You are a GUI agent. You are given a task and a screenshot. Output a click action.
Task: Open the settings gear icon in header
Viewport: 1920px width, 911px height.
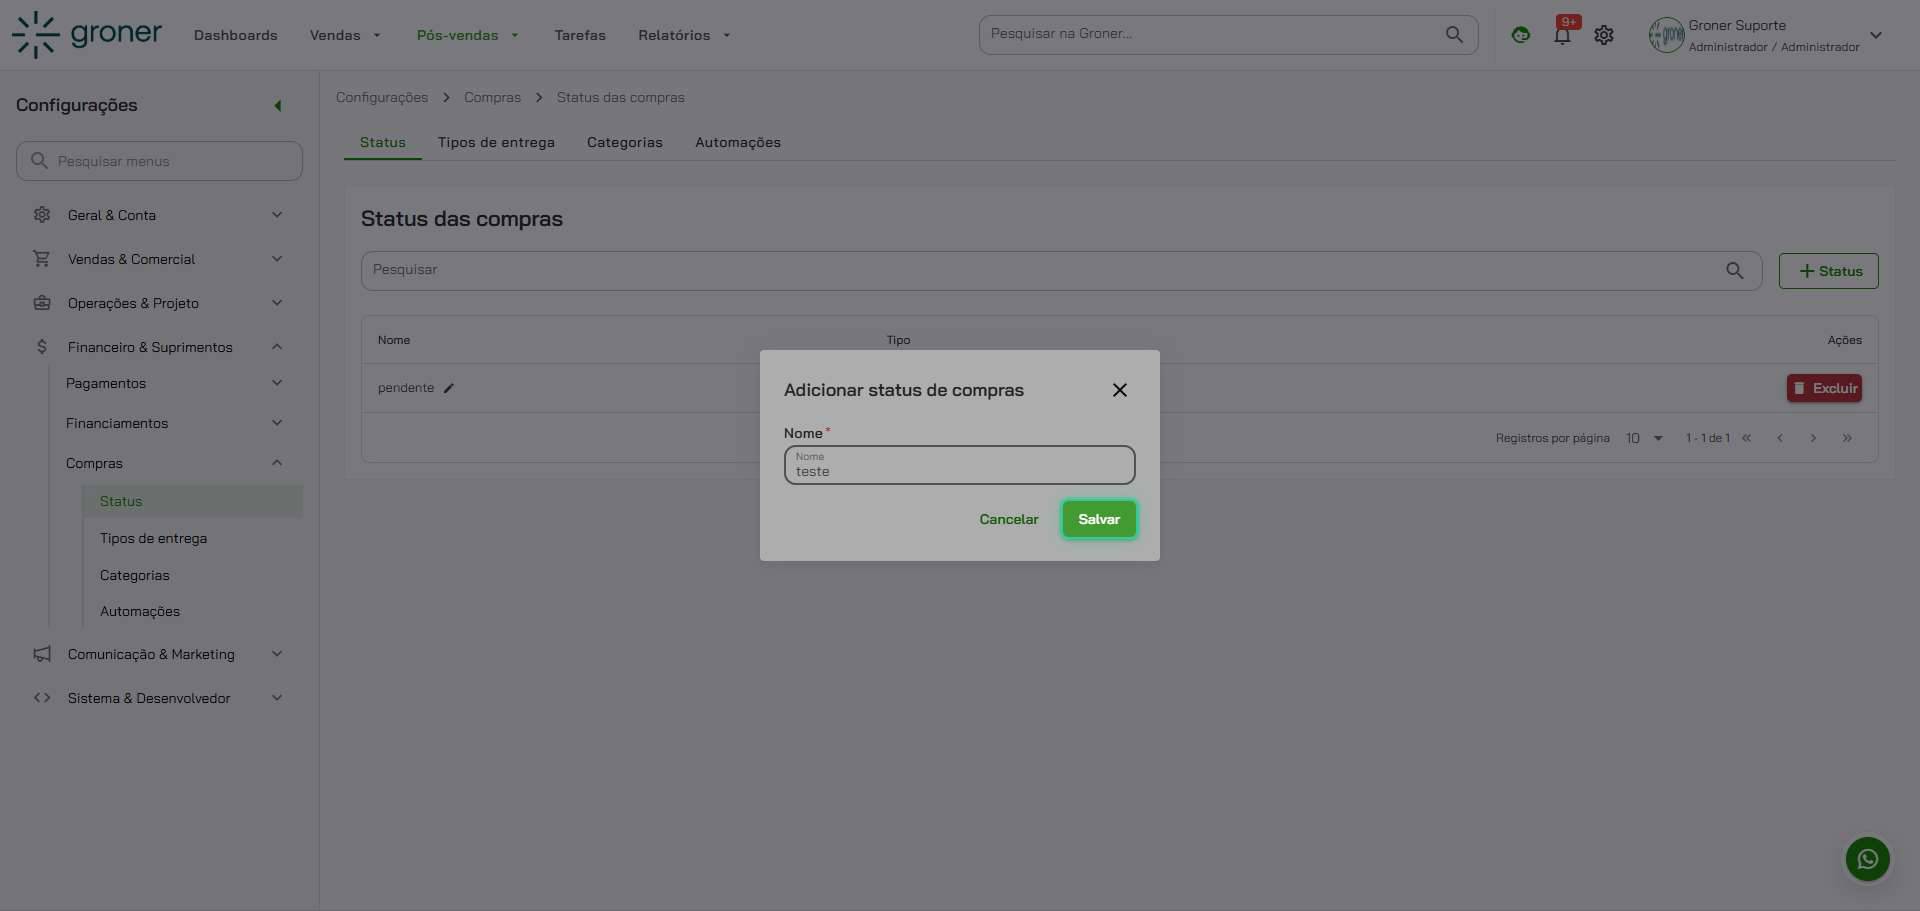[x=1604, y=35]
